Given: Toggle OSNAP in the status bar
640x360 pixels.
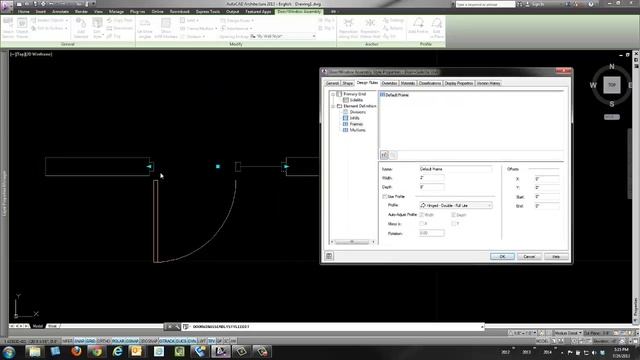Looking at the screenshot, I should click(x=132, y=341).
